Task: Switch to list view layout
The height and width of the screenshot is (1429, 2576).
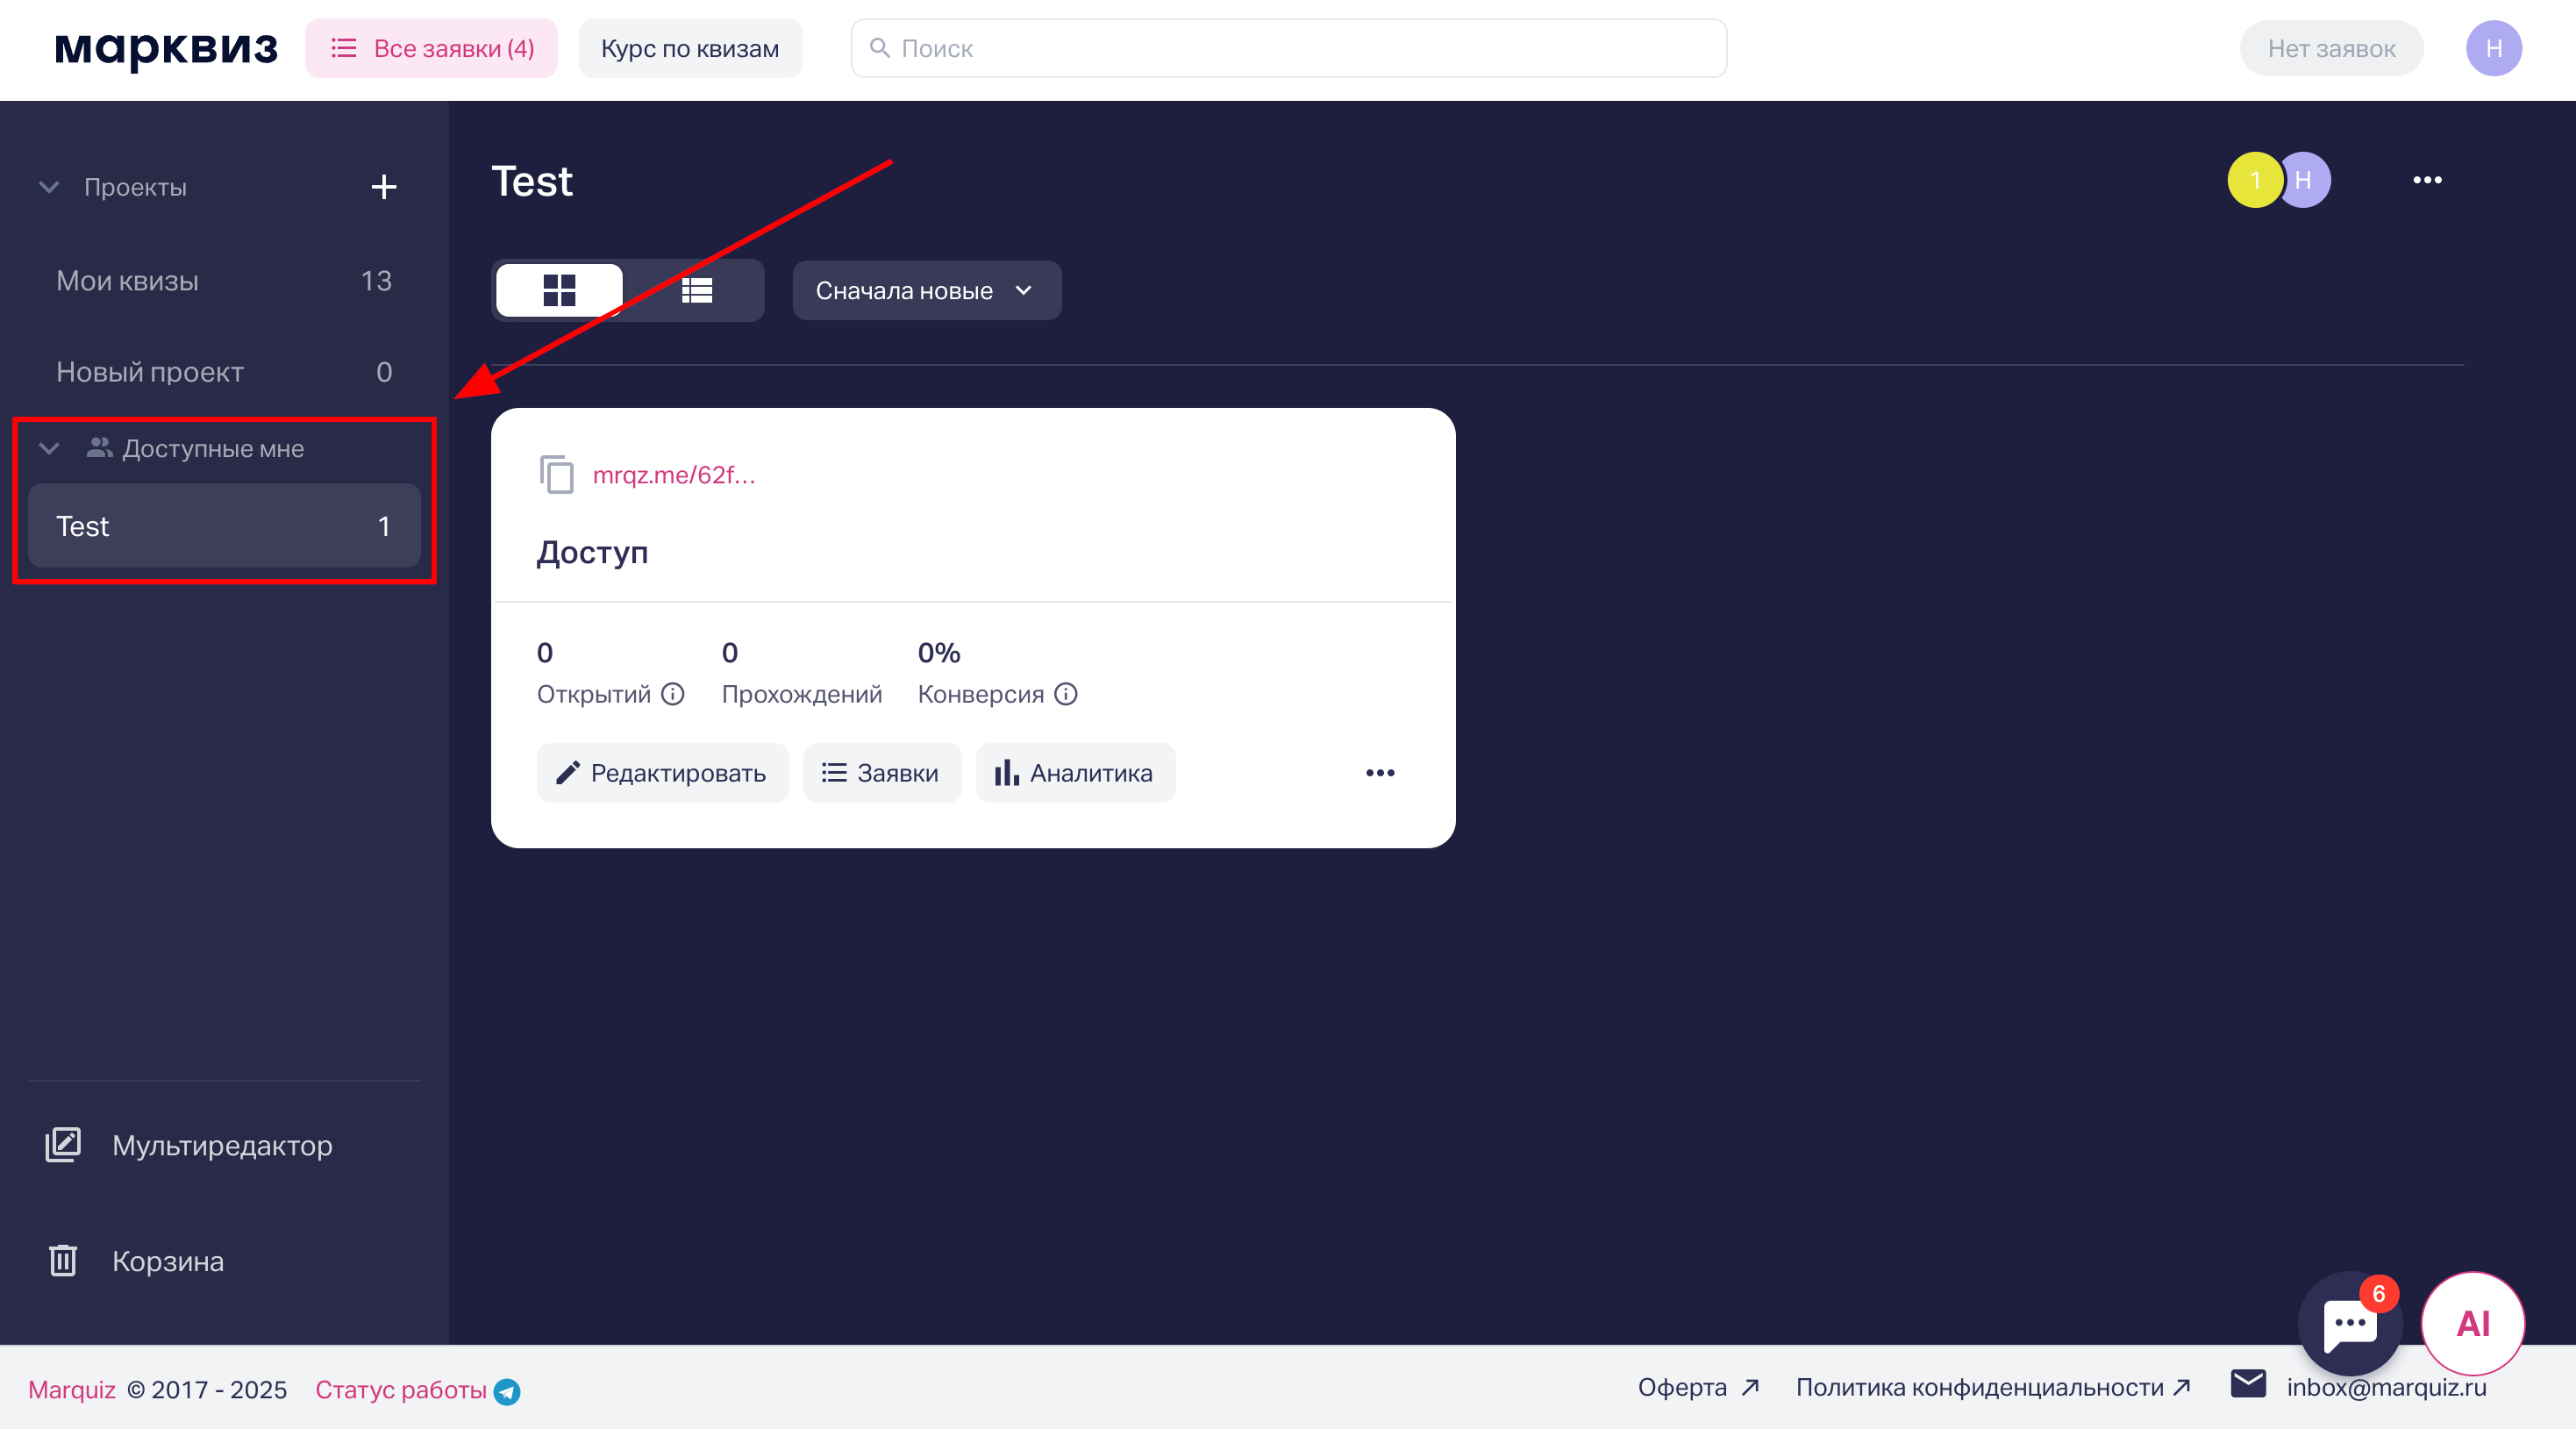Action: click(697, 291)
